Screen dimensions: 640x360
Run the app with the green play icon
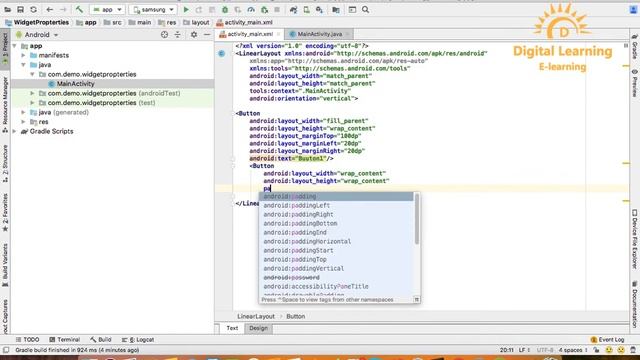point(186,9)
